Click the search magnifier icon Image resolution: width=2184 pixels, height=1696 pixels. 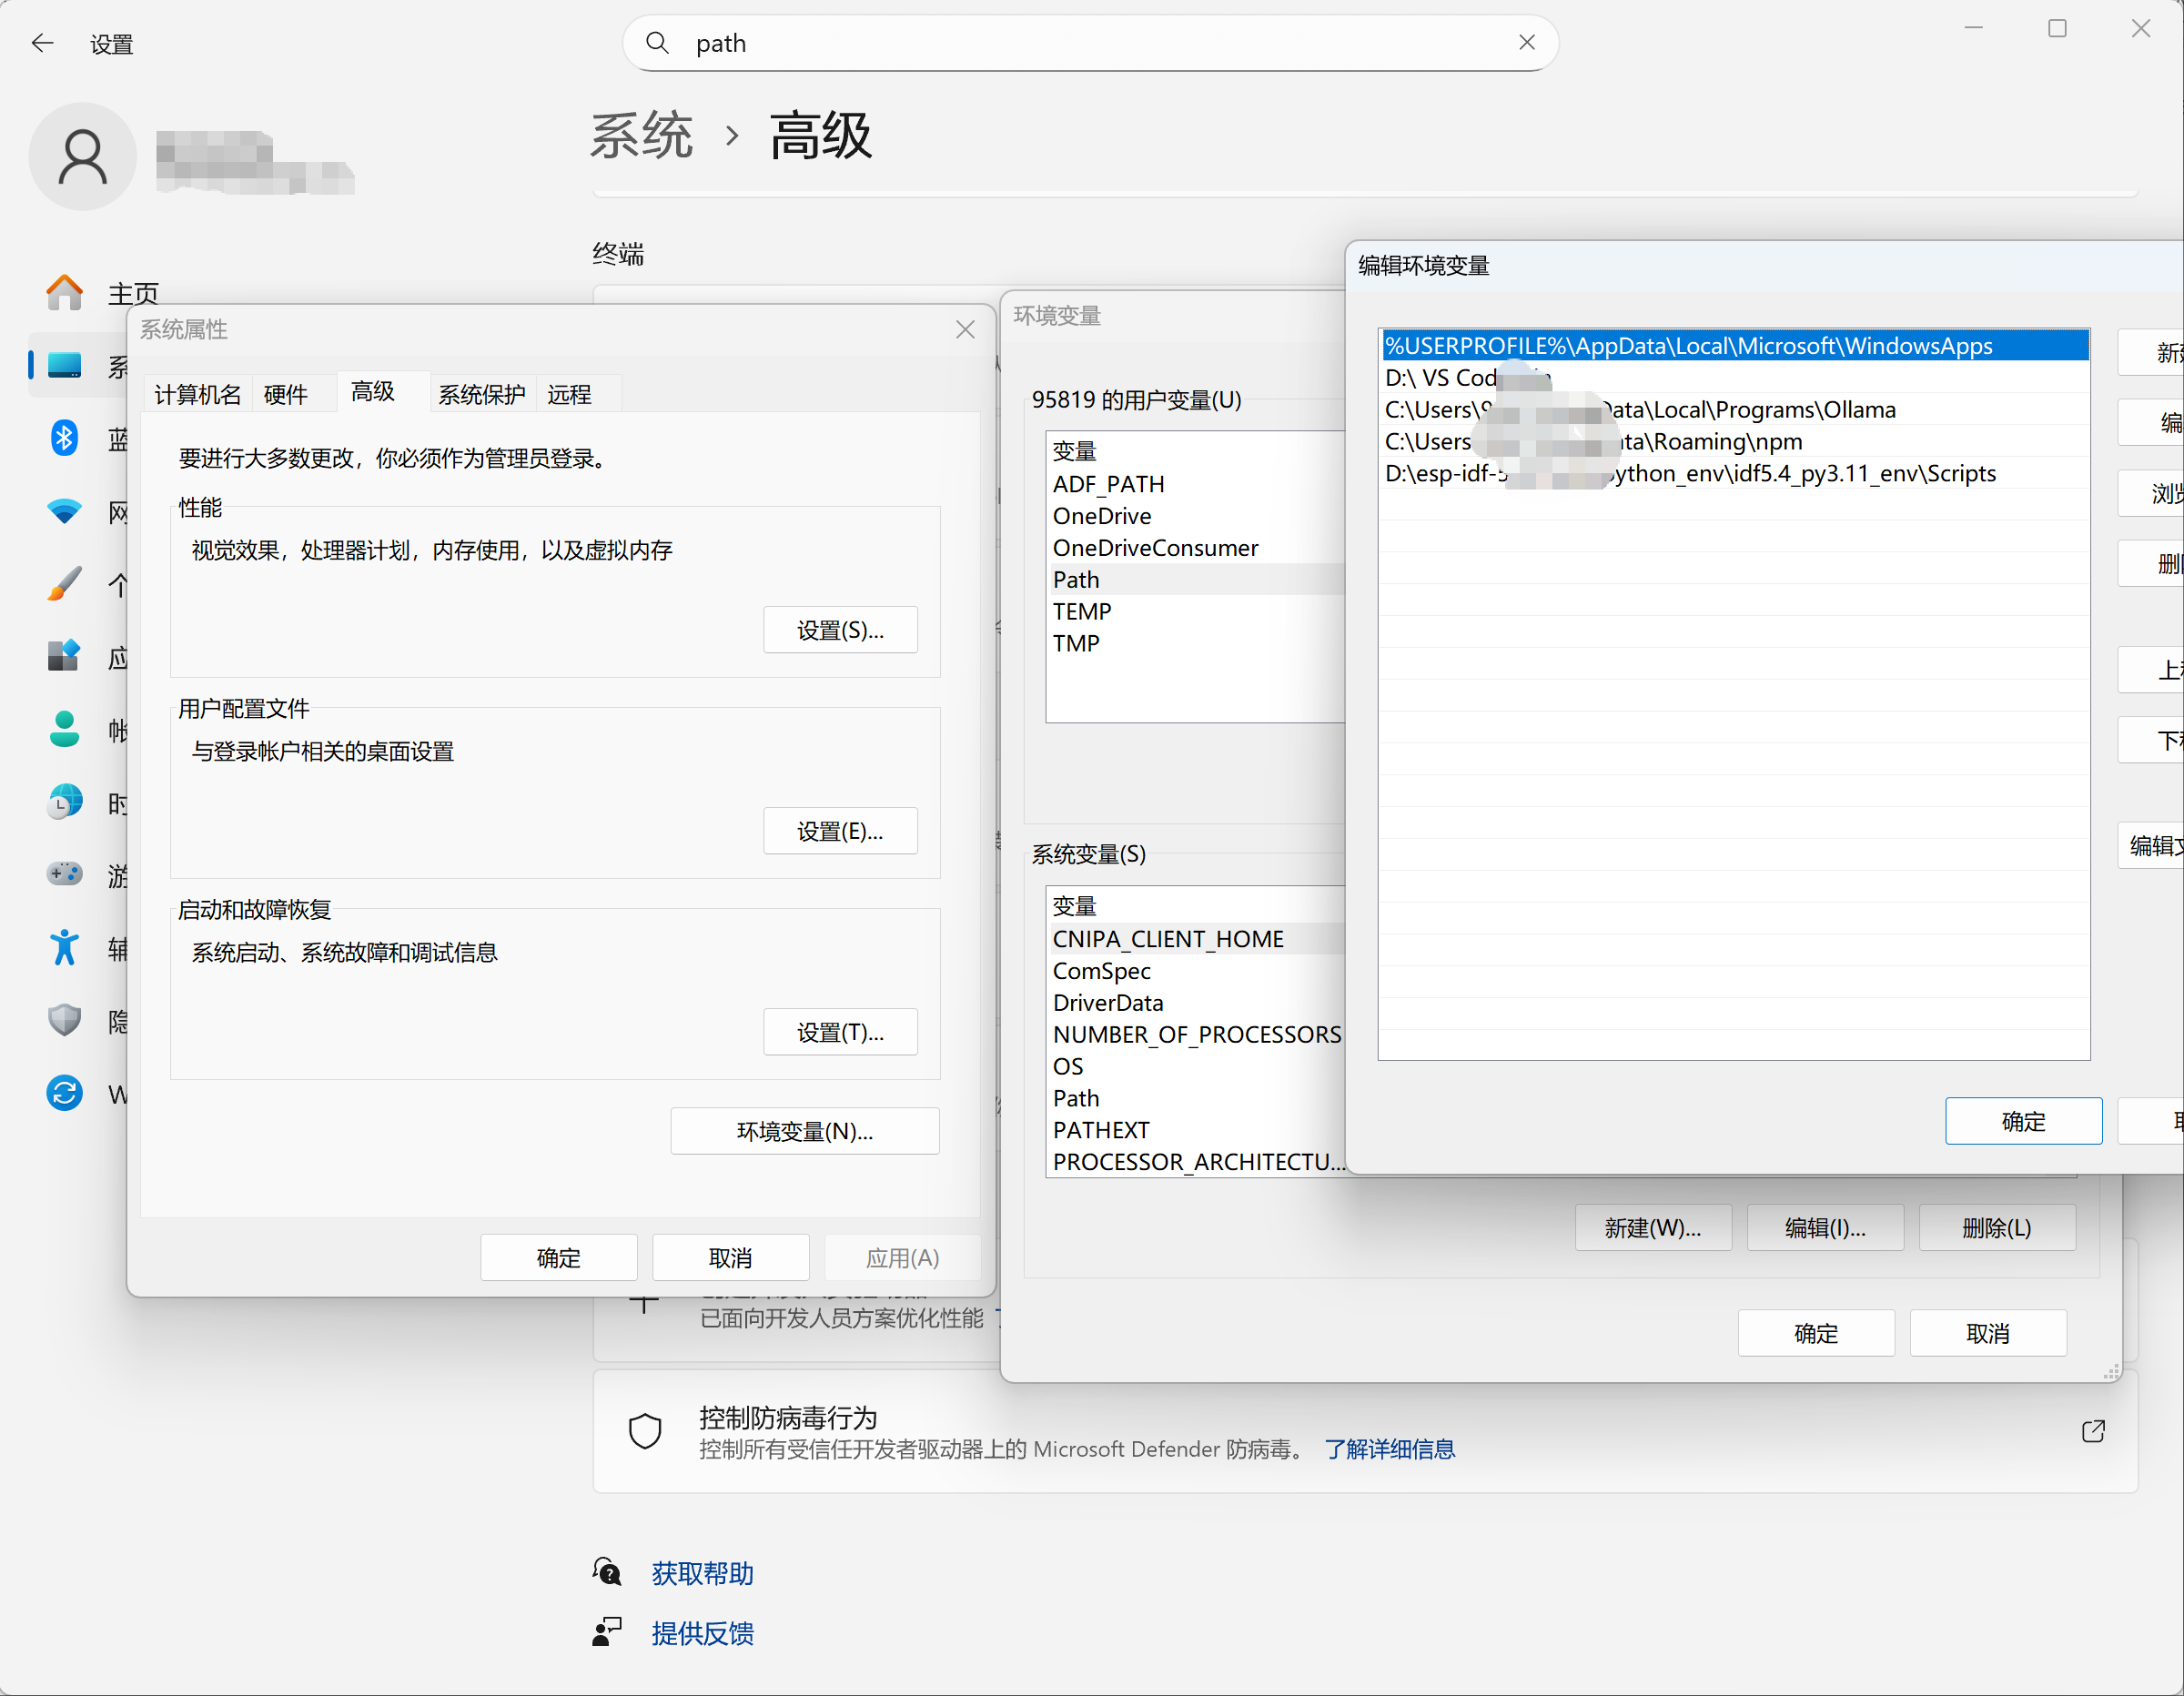tap(657, 43)
